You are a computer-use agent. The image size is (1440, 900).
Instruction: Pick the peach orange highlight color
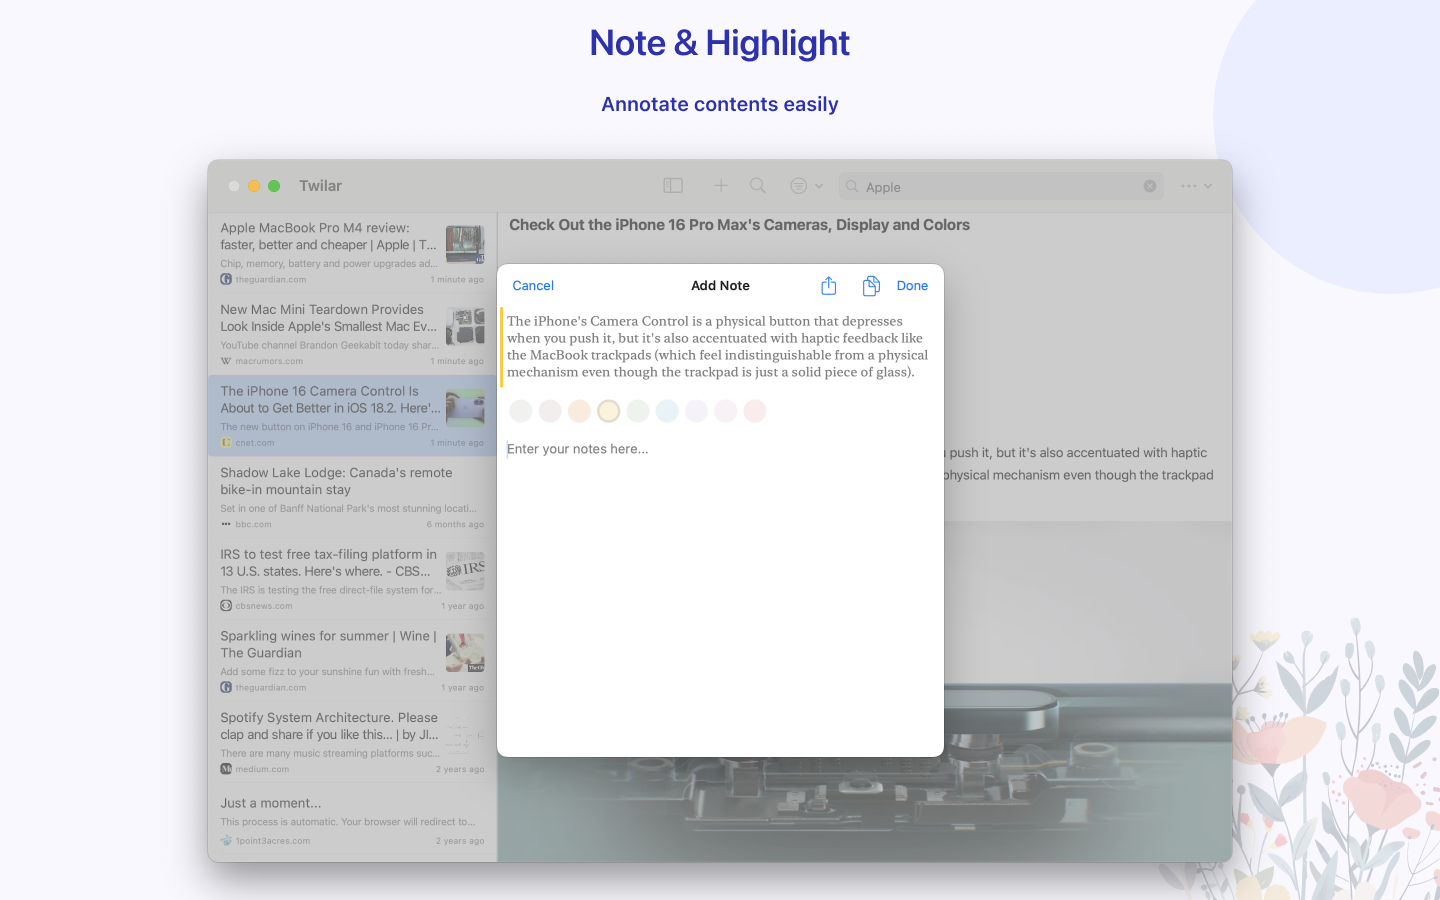(579, 411)
